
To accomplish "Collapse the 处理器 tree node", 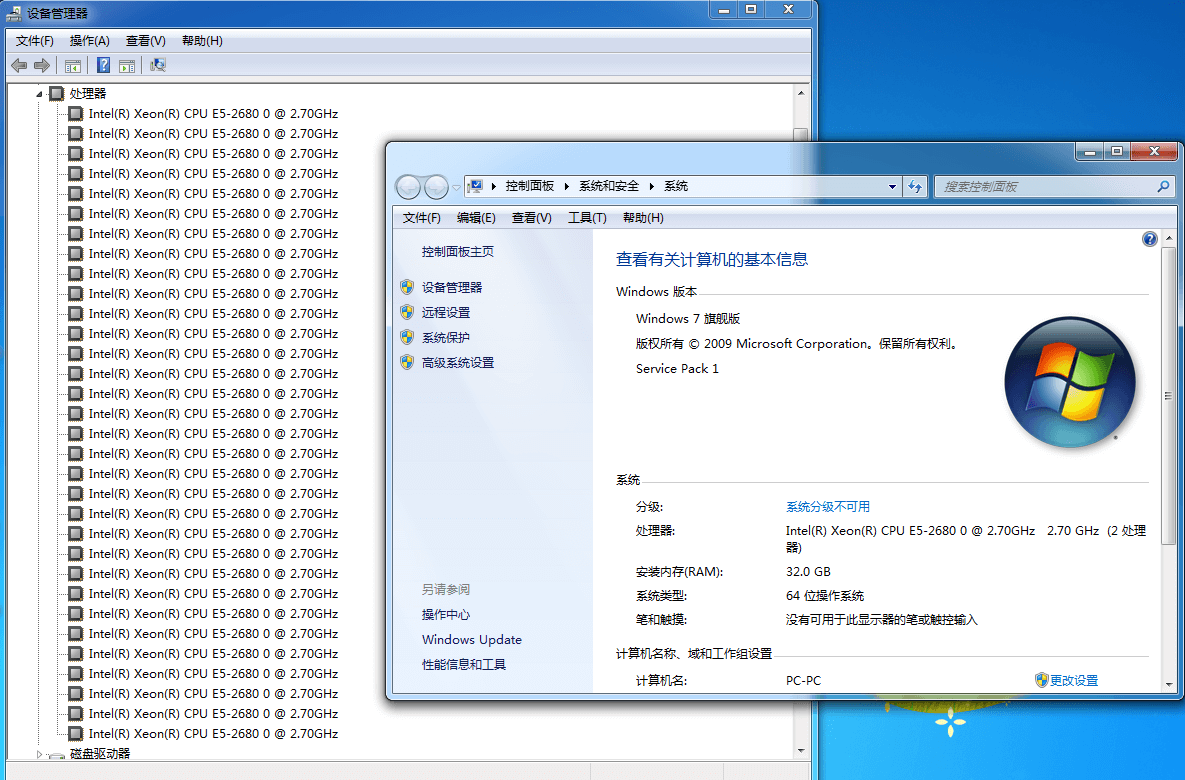I will pos(39,94).
